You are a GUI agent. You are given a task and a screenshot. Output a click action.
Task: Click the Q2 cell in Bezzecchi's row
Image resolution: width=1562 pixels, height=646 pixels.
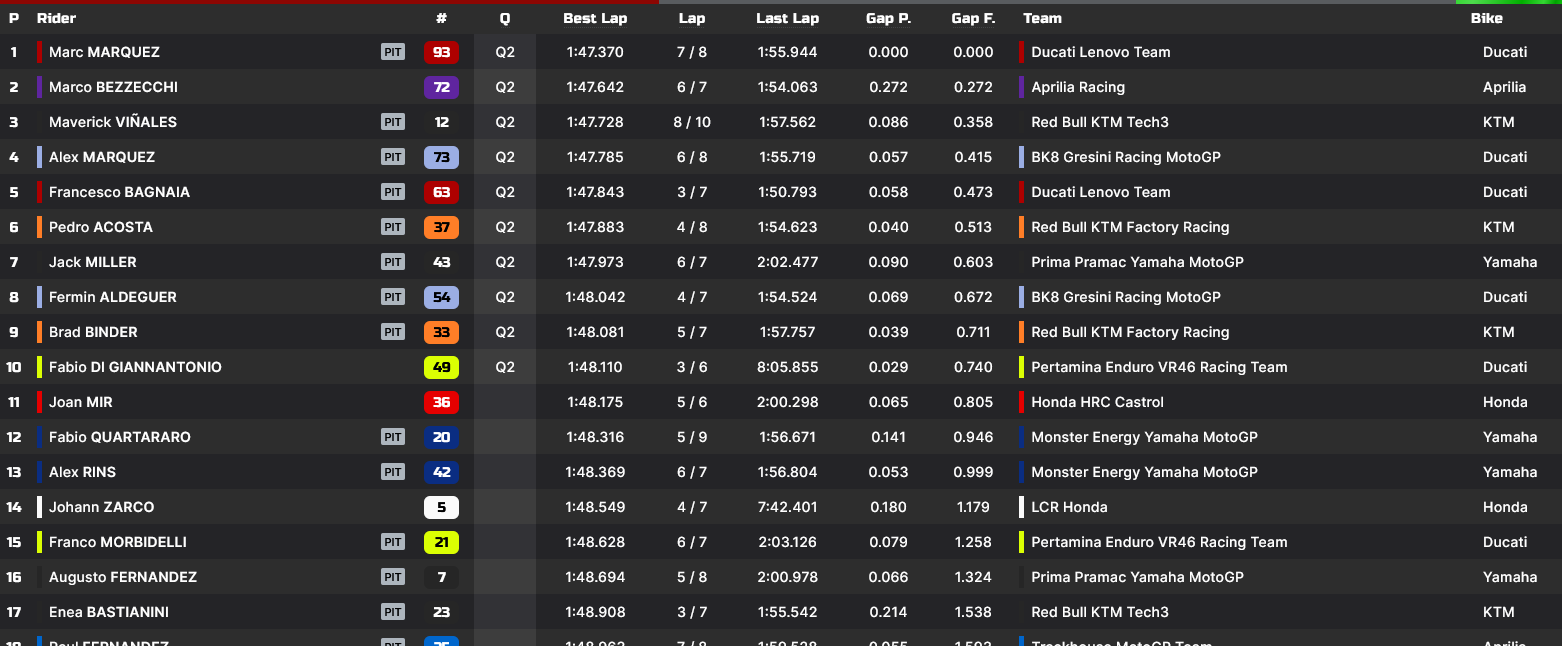[x=505, y=87]
